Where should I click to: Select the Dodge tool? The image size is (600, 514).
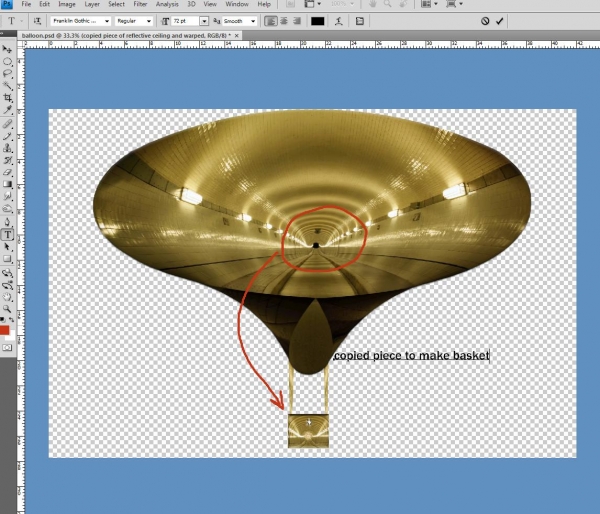[7, 209]
